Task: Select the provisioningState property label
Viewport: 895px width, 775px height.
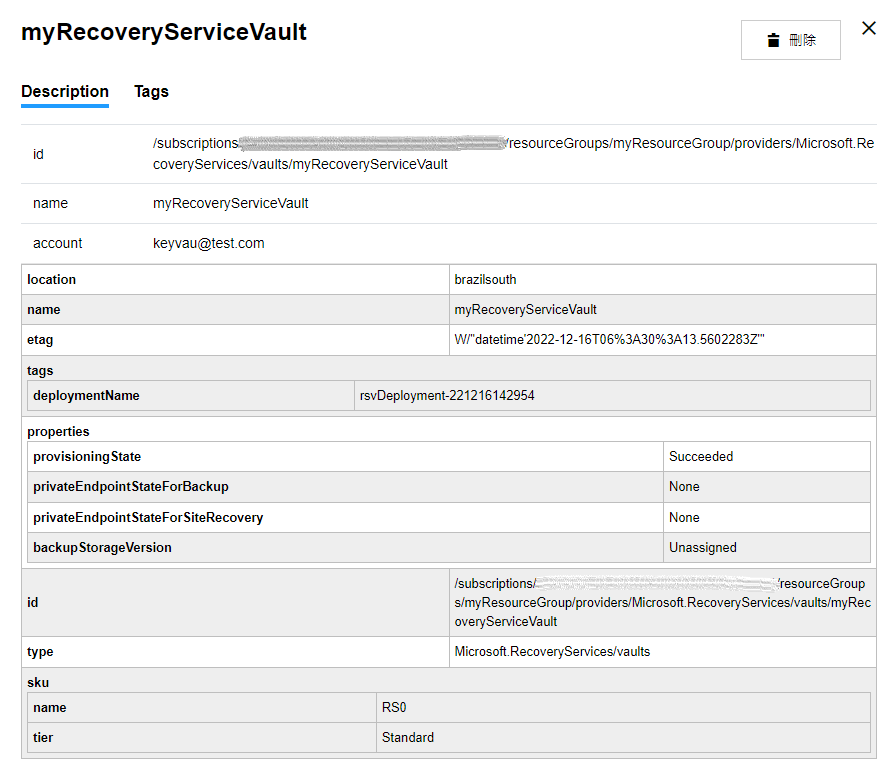Action: (87, 457)
